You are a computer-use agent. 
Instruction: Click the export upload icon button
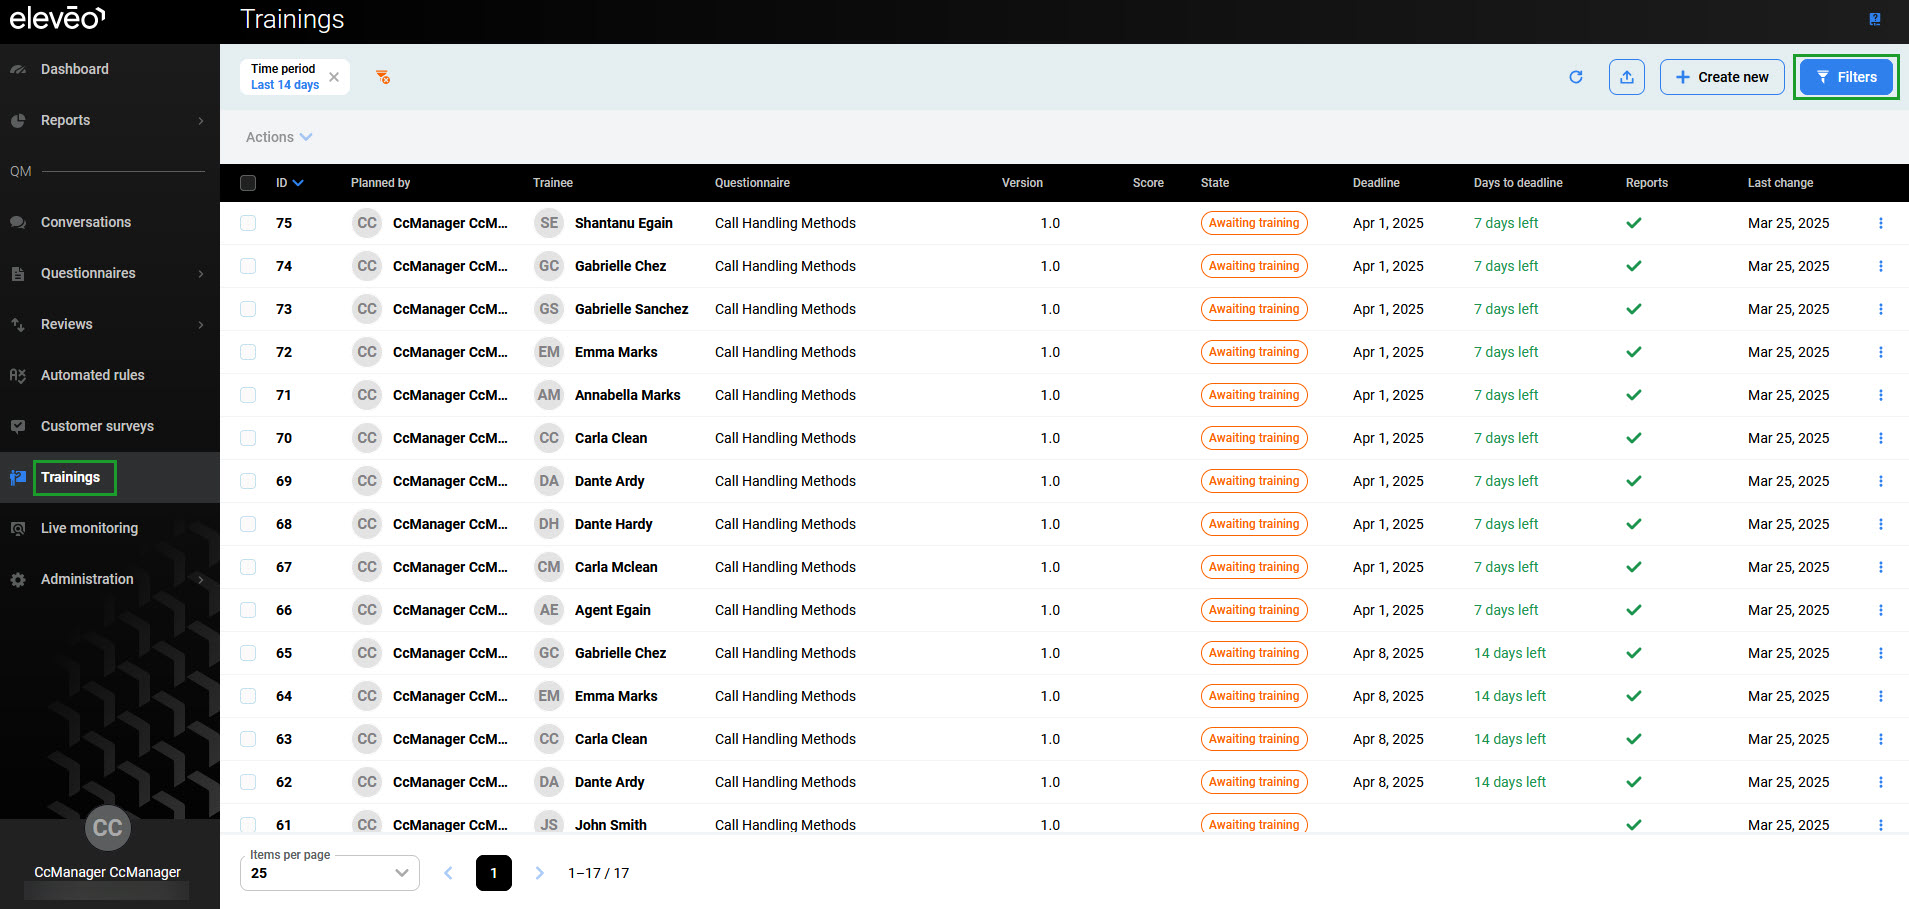(x=1627, y=77)
